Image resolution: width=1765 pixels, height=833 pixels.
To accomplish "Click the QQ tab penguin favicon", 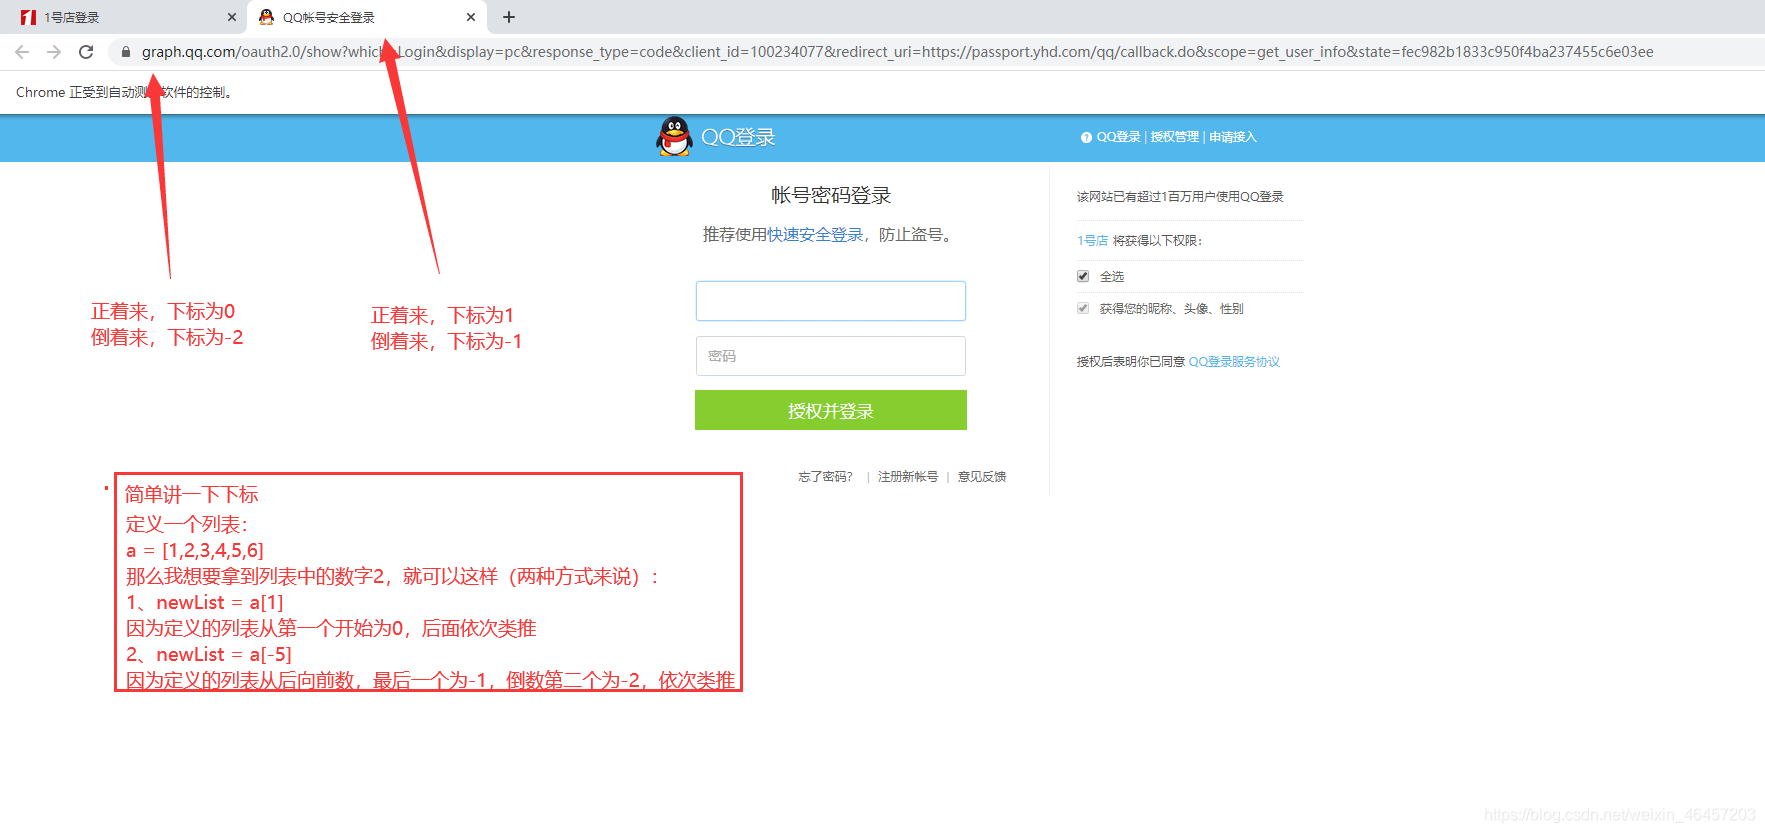I will pyautogui.click(x=266, y=17).
